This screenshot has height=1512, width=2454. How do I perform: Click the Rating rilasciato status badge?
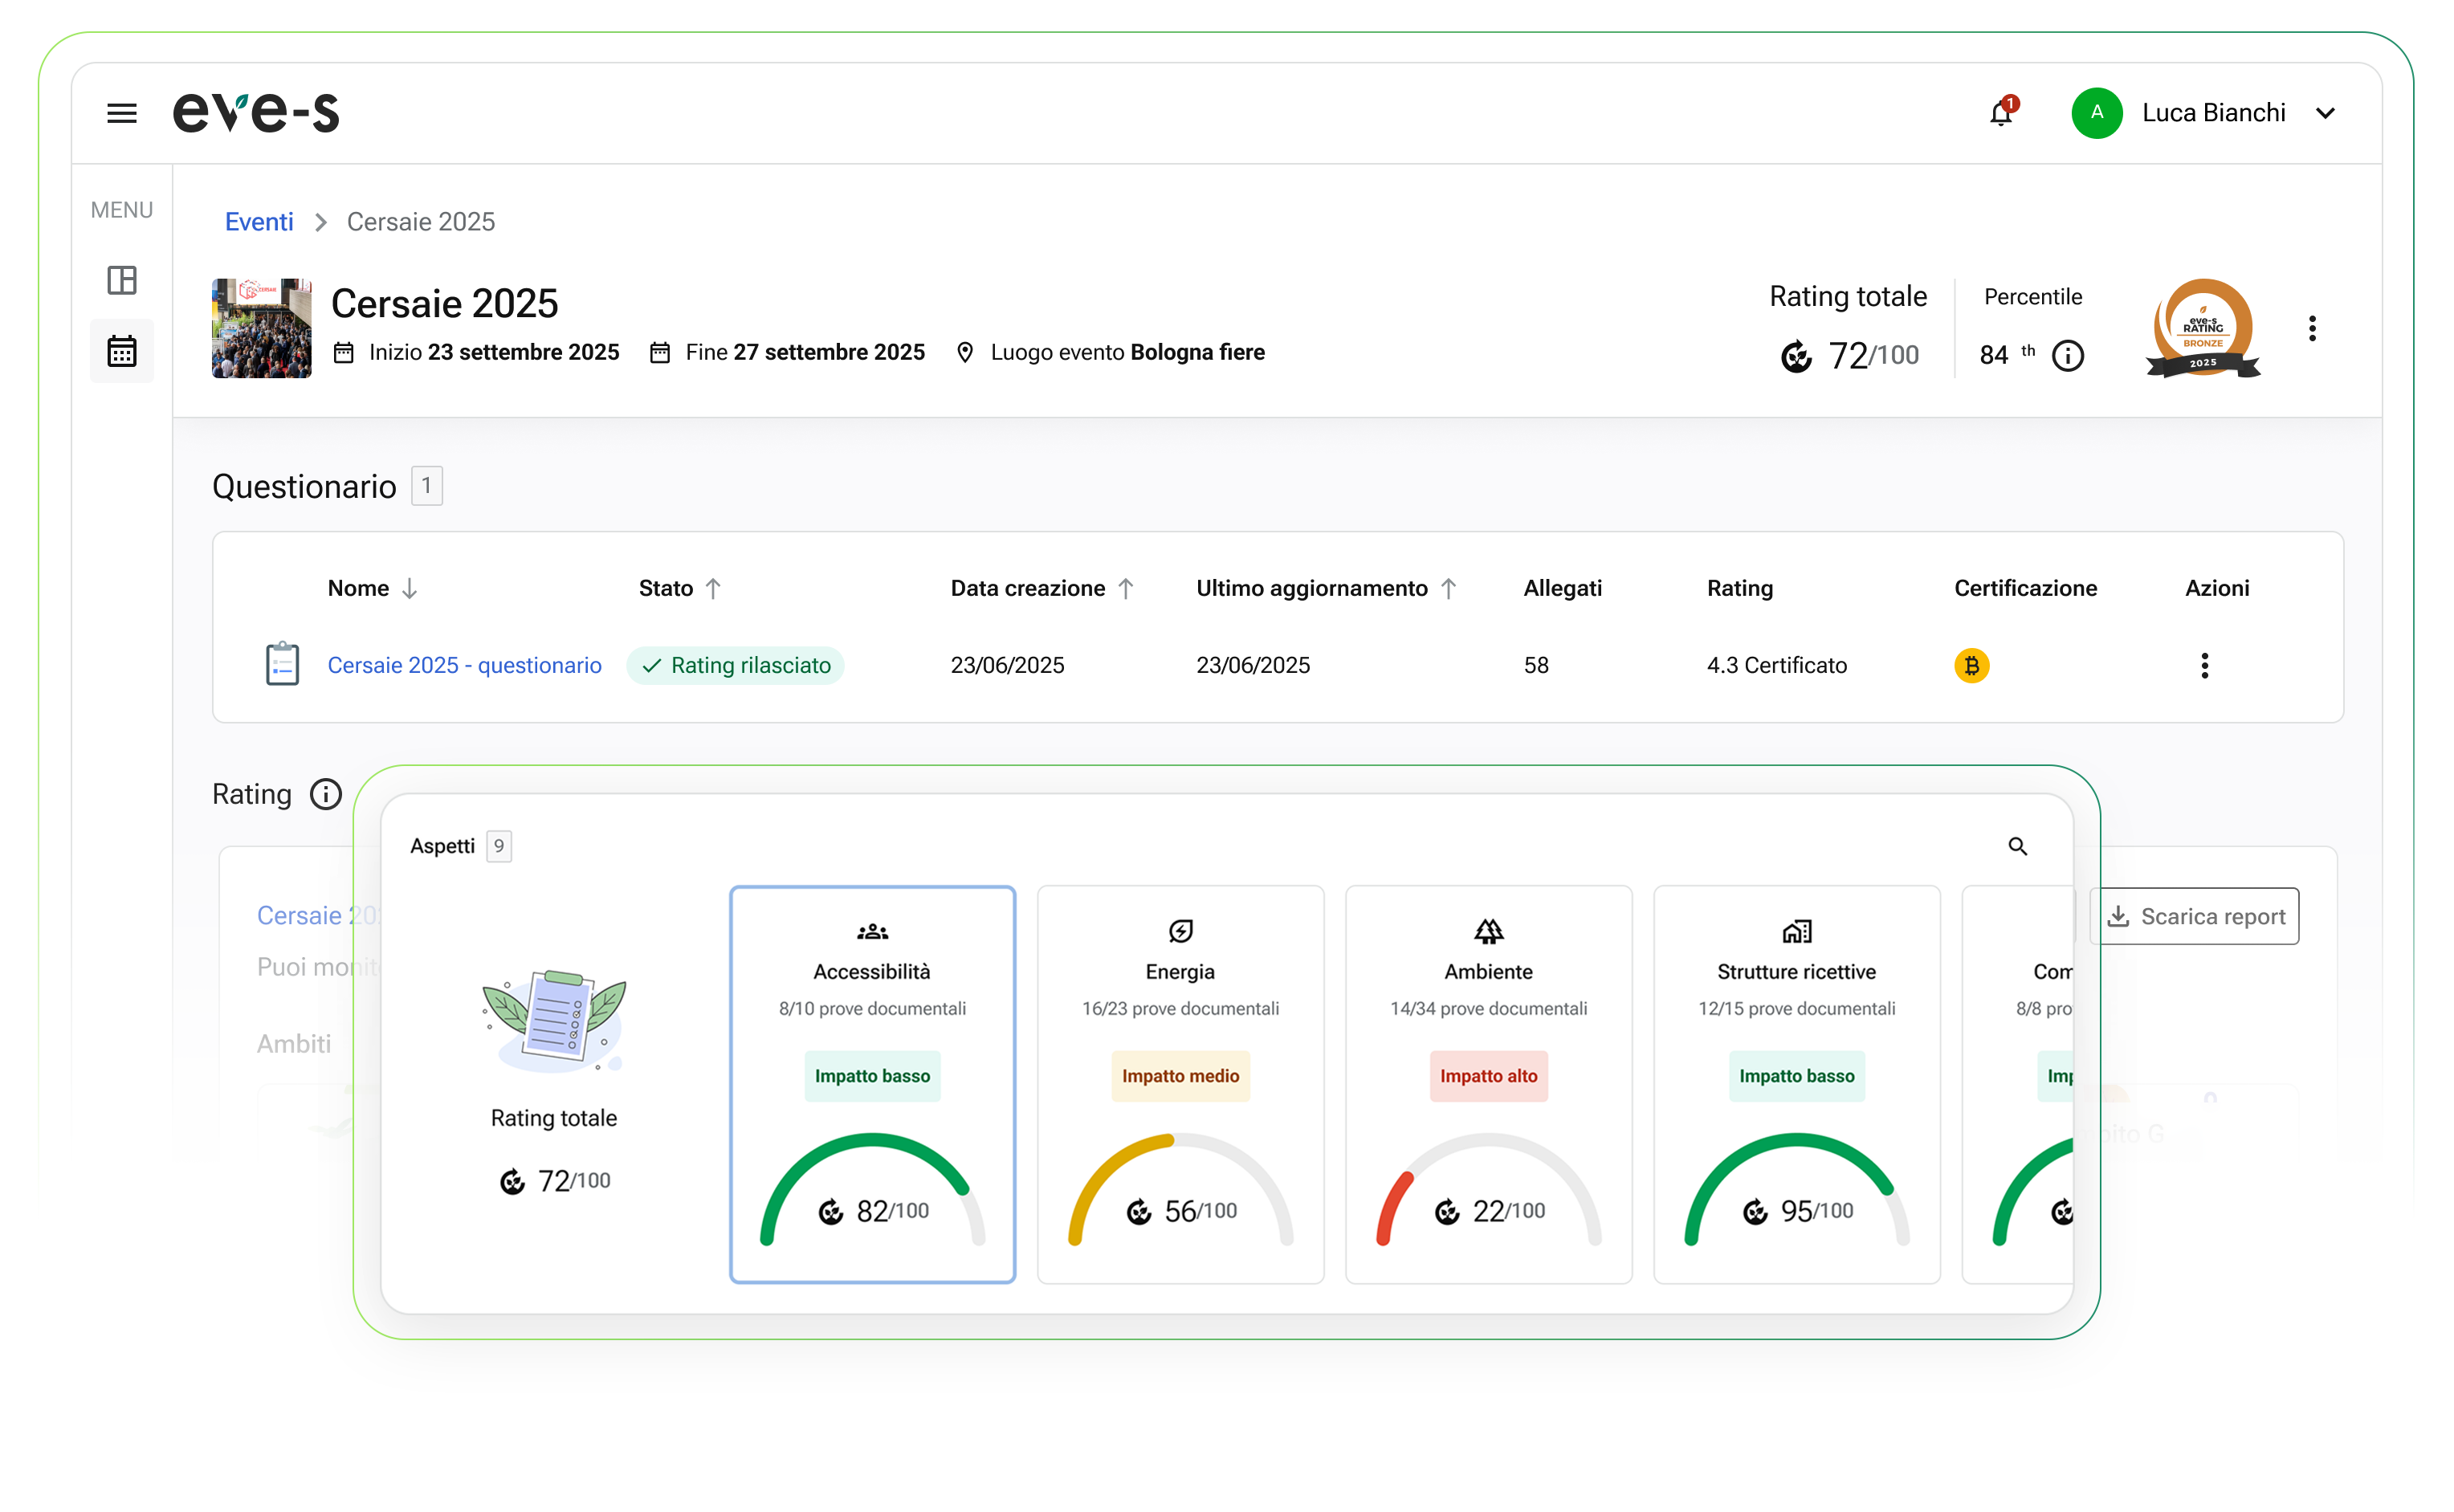point(735,665)
